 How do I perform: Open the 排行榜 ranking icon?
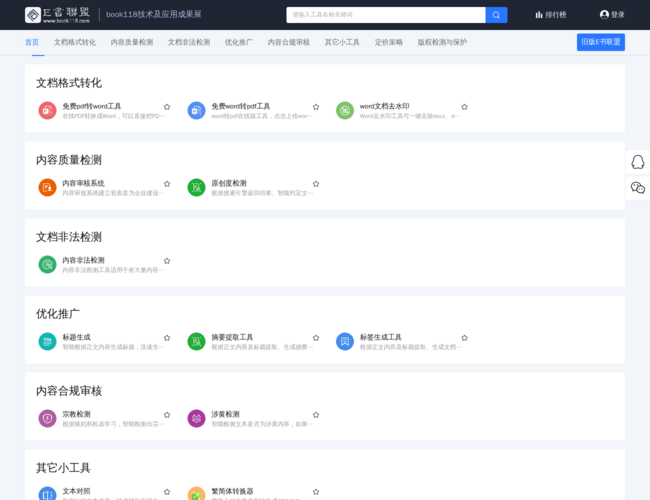[539, 15]
